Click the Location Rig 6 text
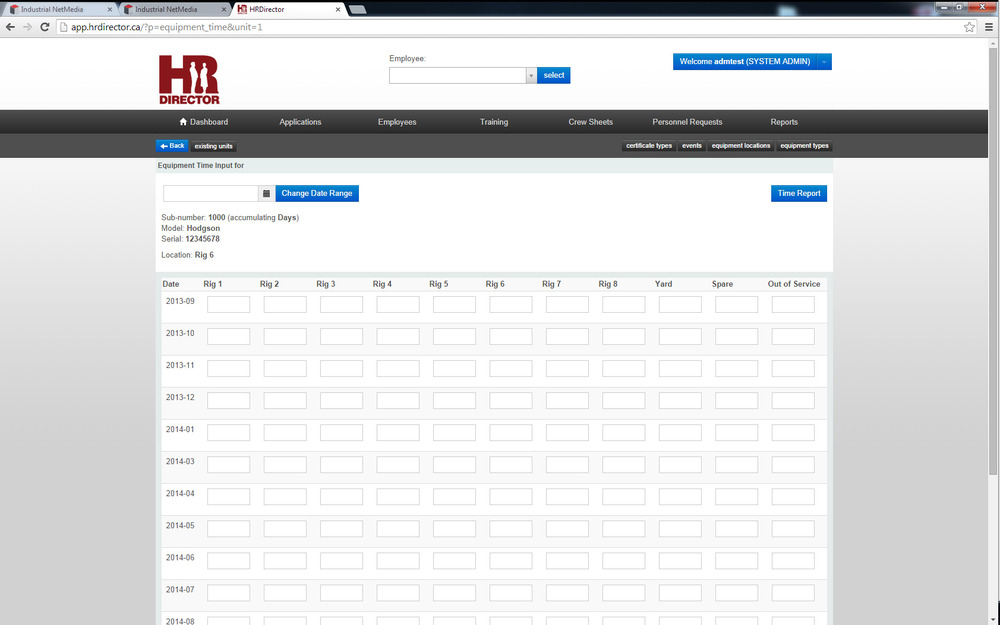This screenshot has height=625, width=1000. coord(188,255)
